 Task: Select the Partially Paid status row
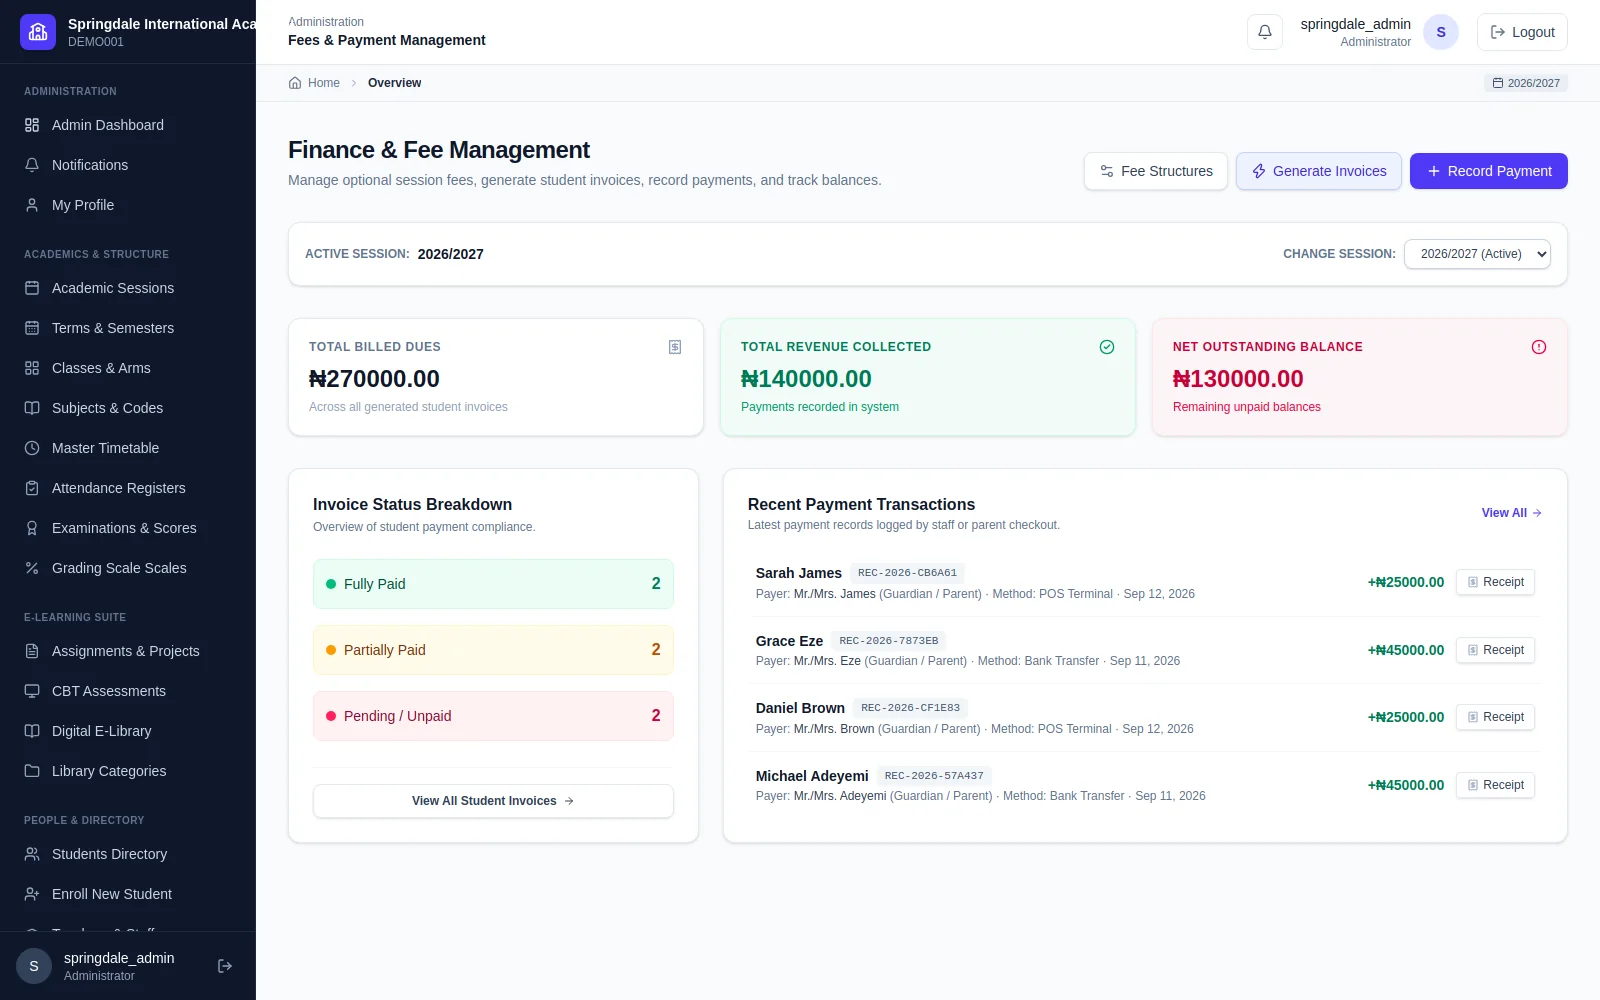[493, 650]
